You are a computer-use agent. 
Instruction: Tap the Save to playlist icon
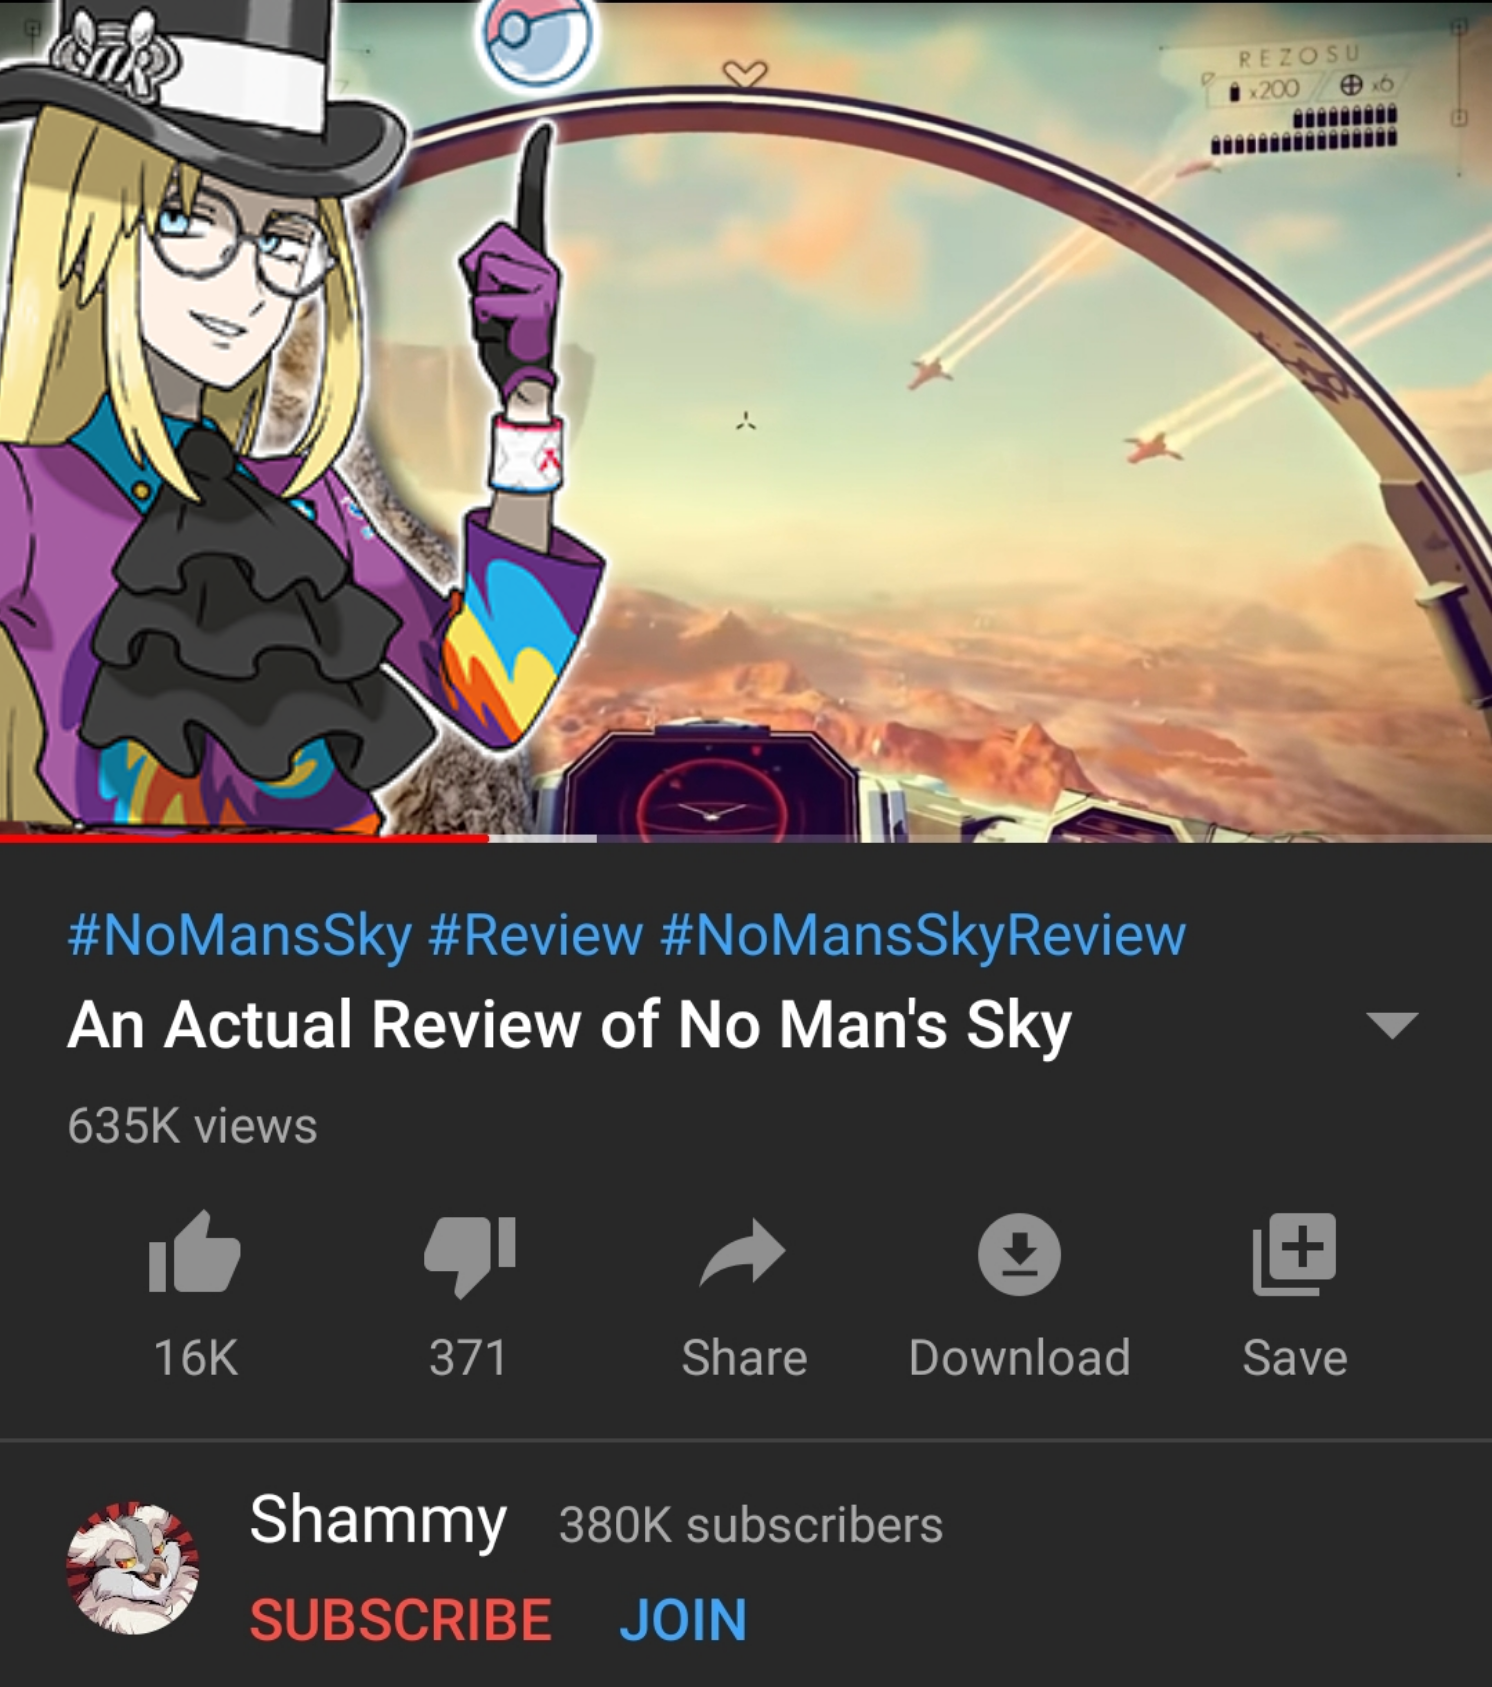[1294, 1254]
